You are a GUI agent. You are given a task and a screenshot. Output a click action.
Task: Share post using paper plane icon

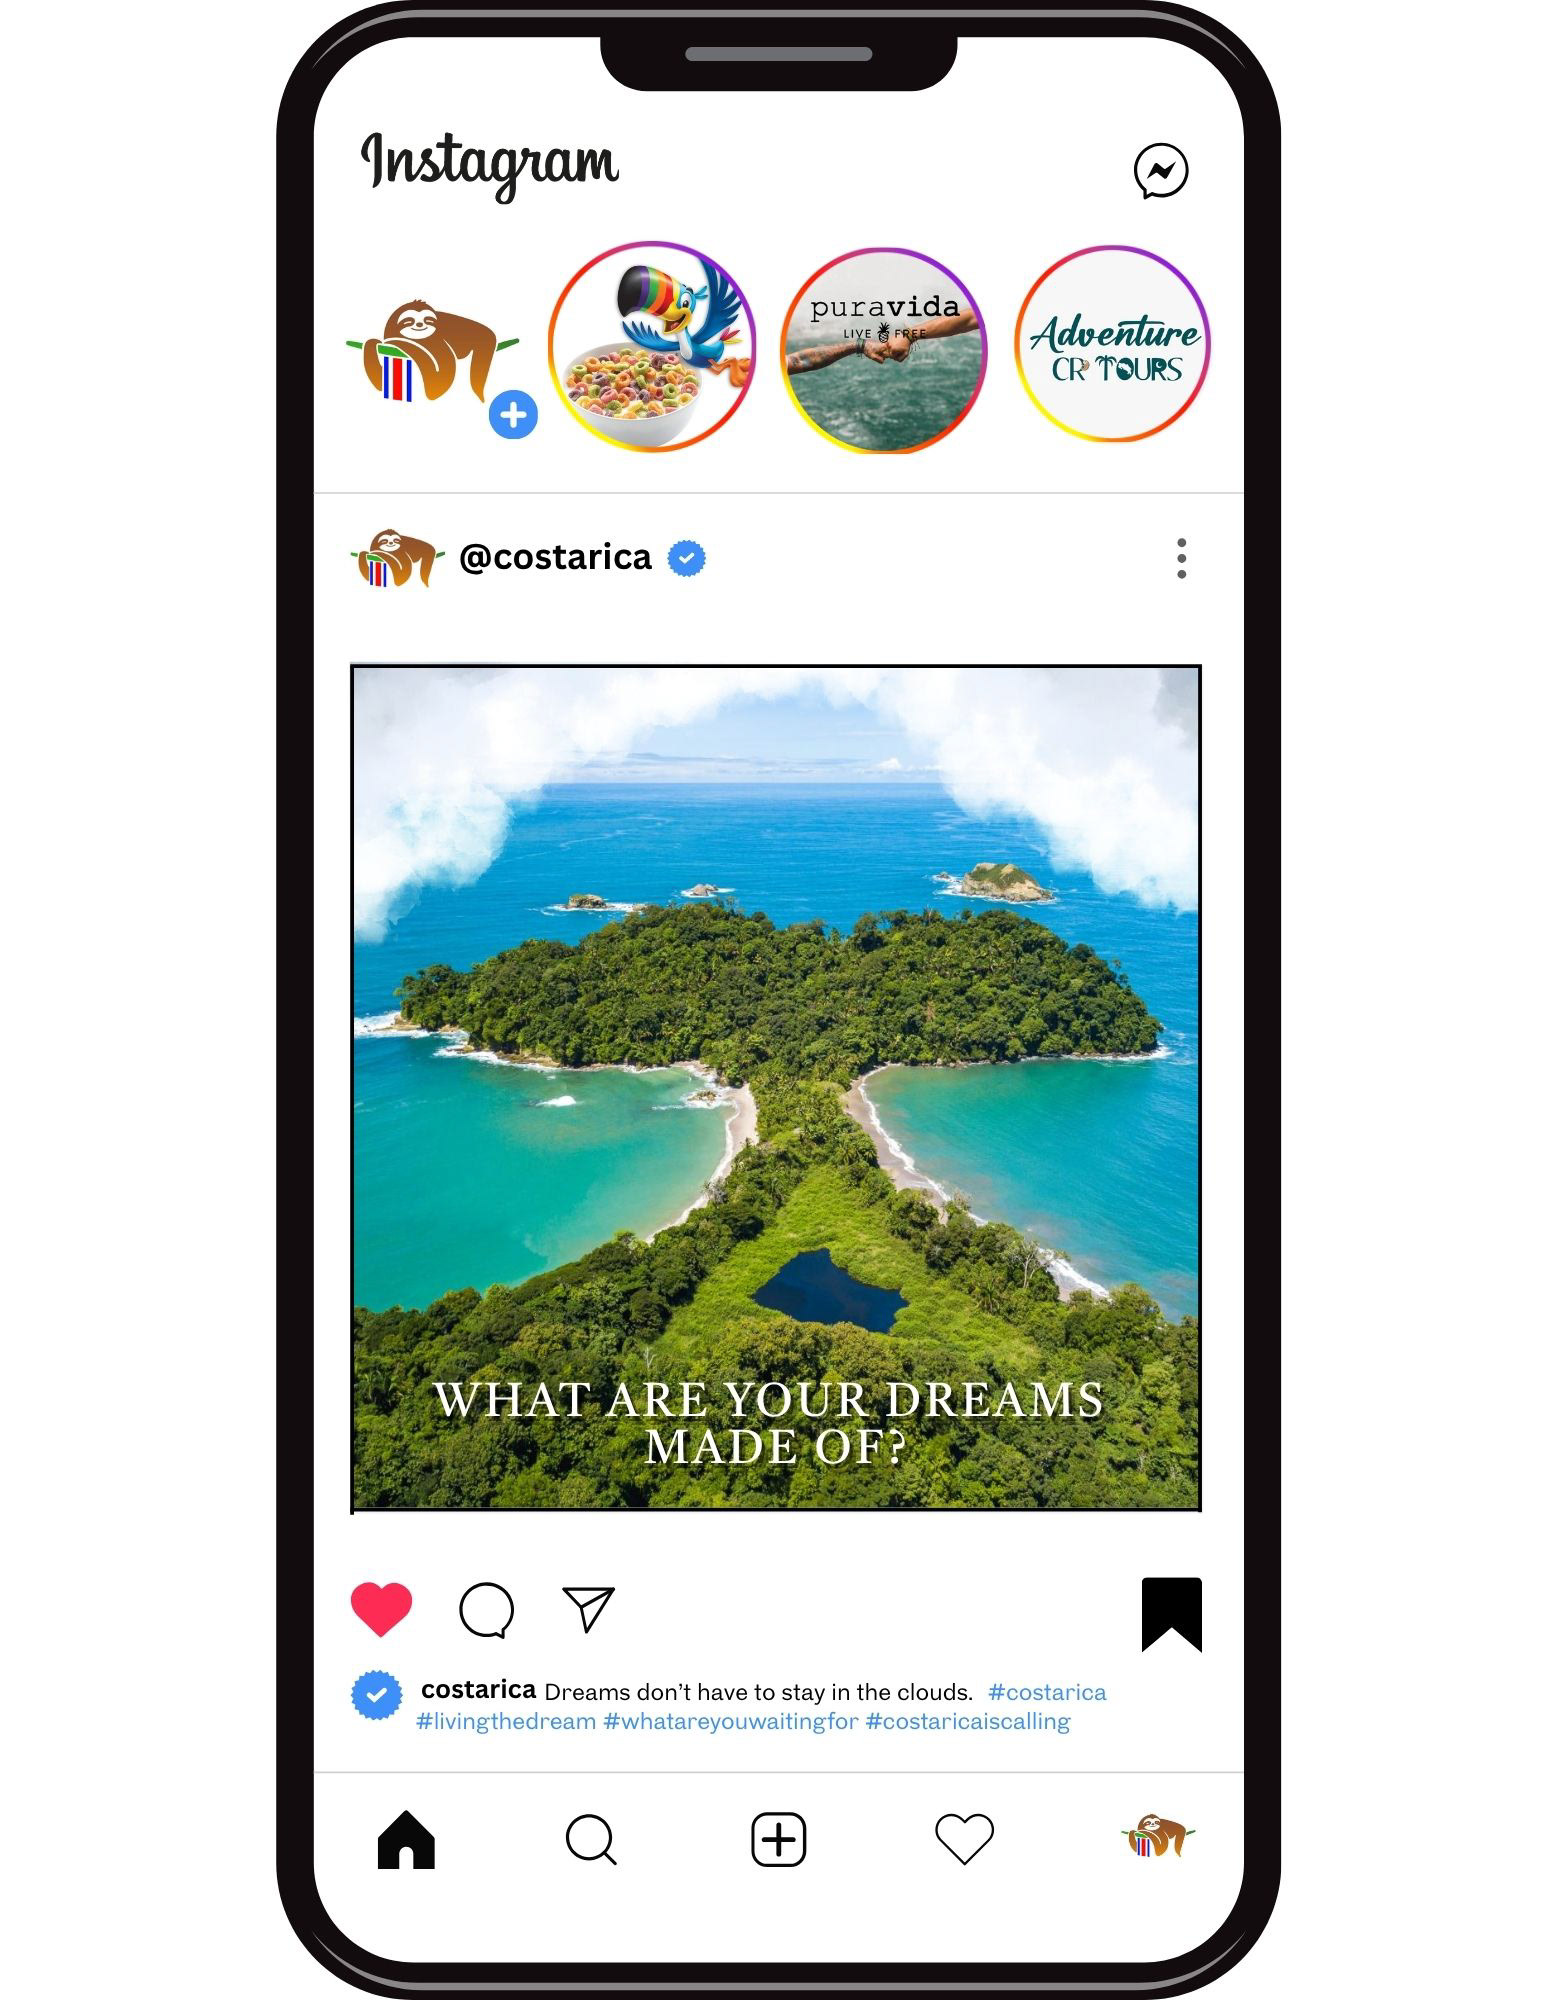coord(588,1609)
